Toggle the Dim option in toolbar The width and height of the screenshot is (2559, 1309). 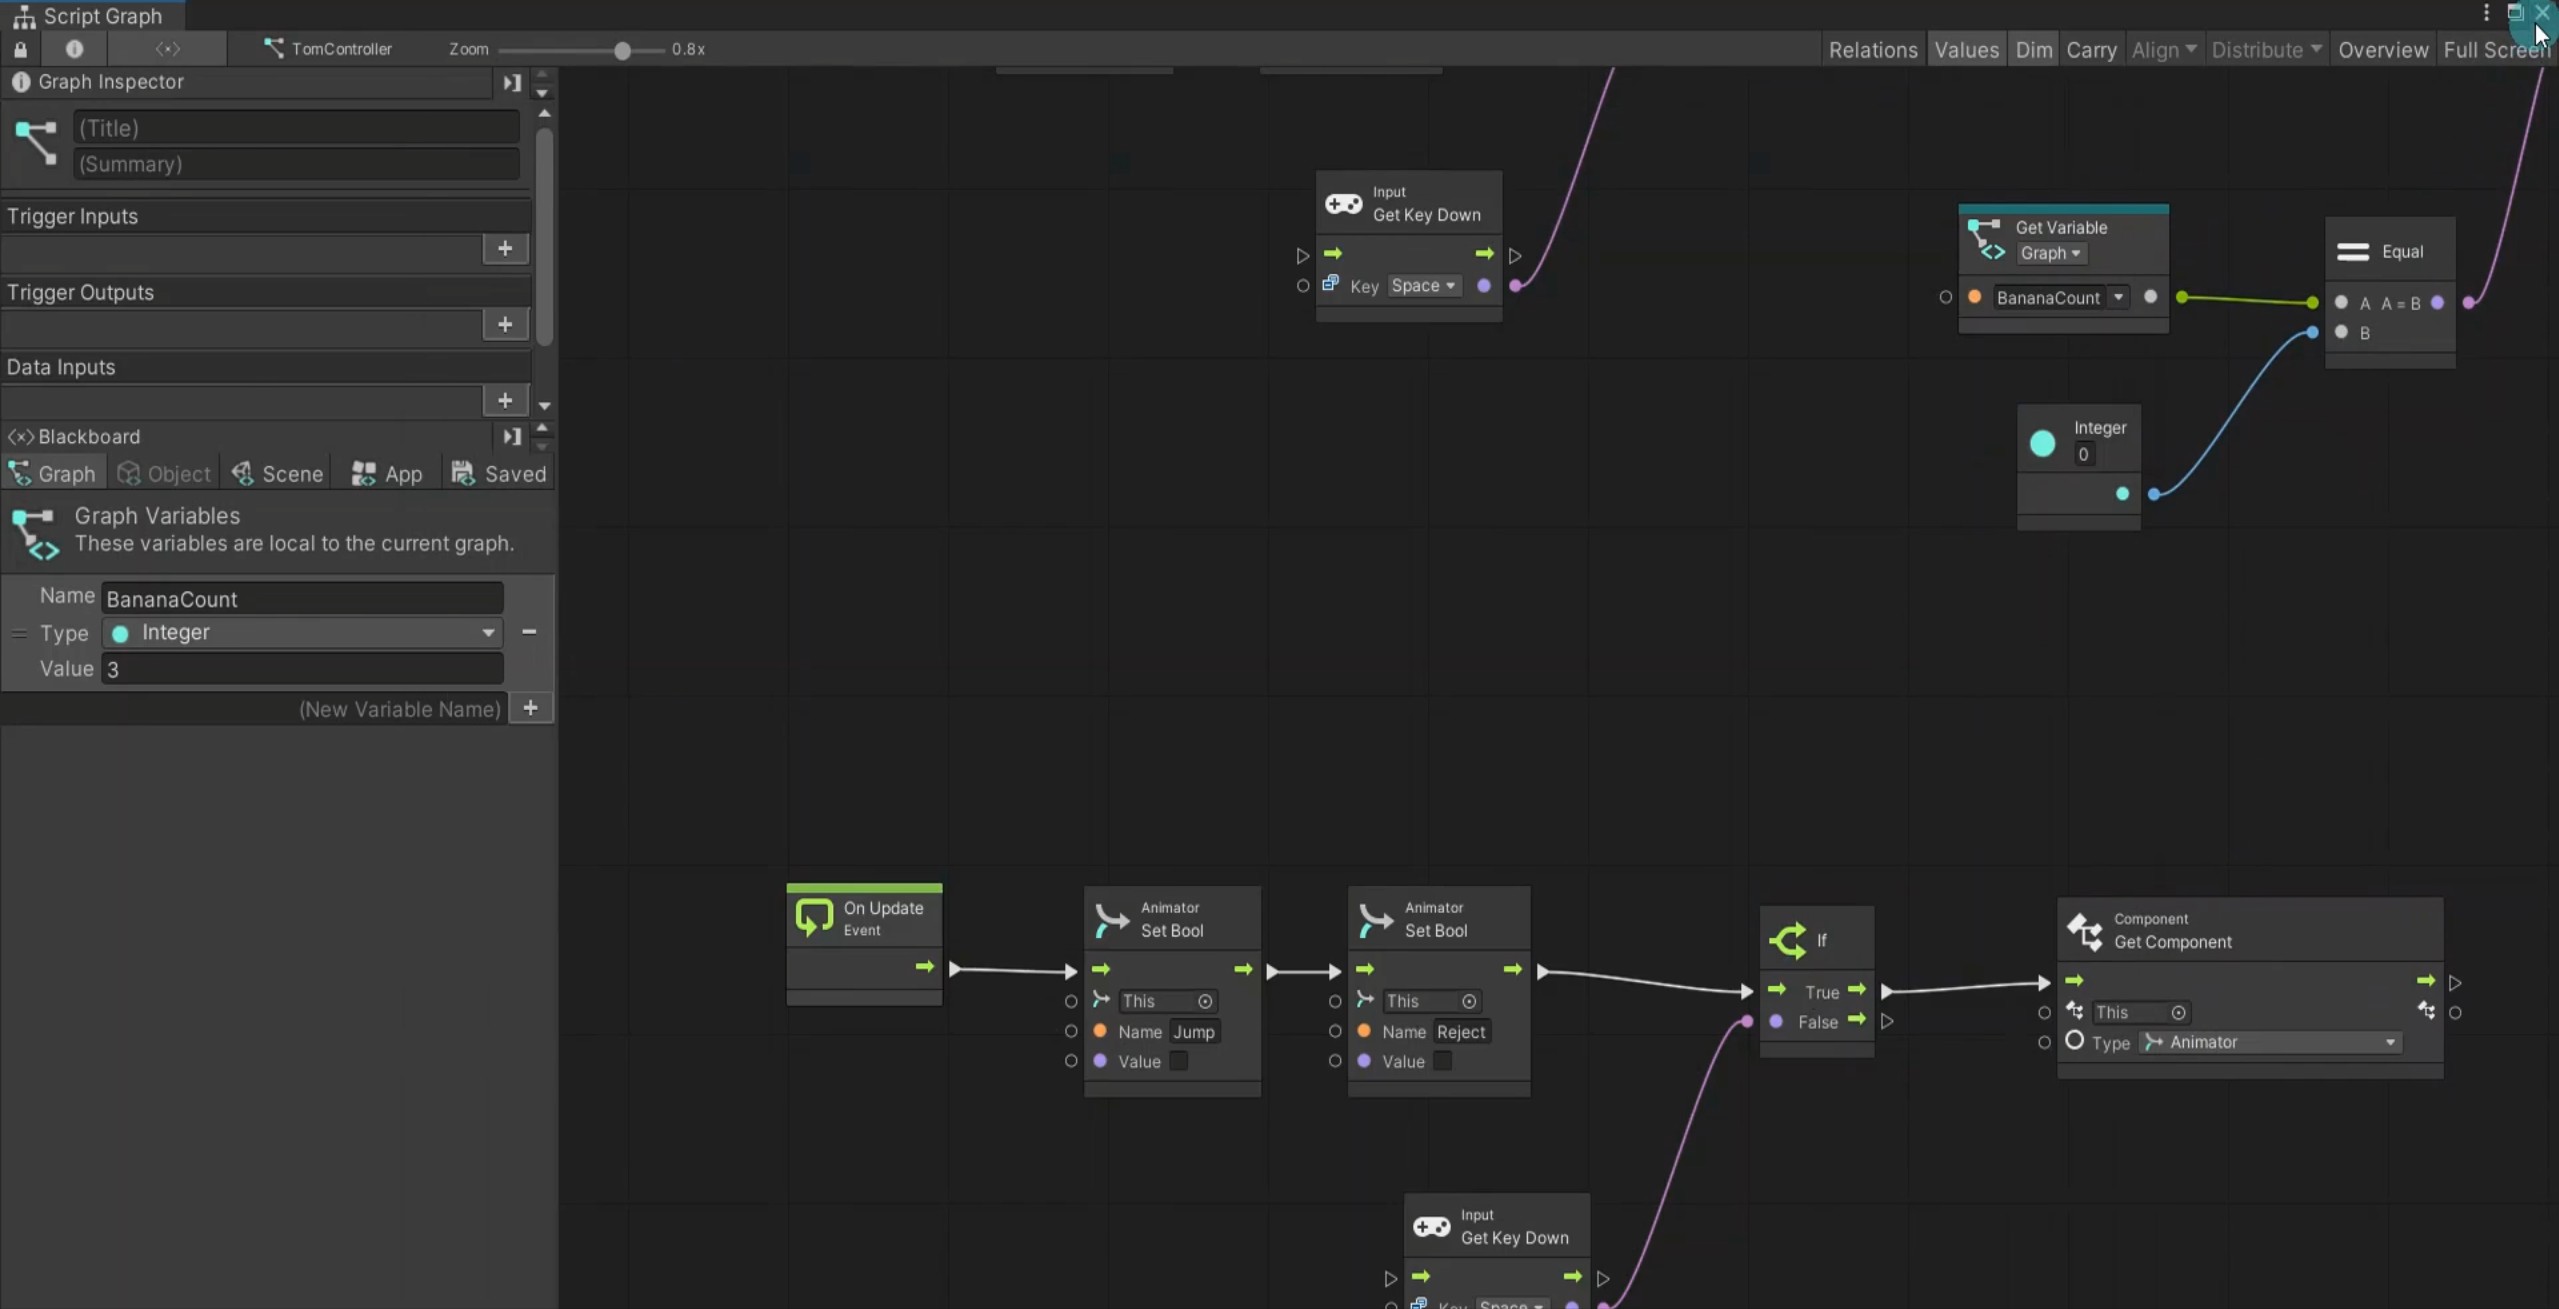coord(2033,50)
